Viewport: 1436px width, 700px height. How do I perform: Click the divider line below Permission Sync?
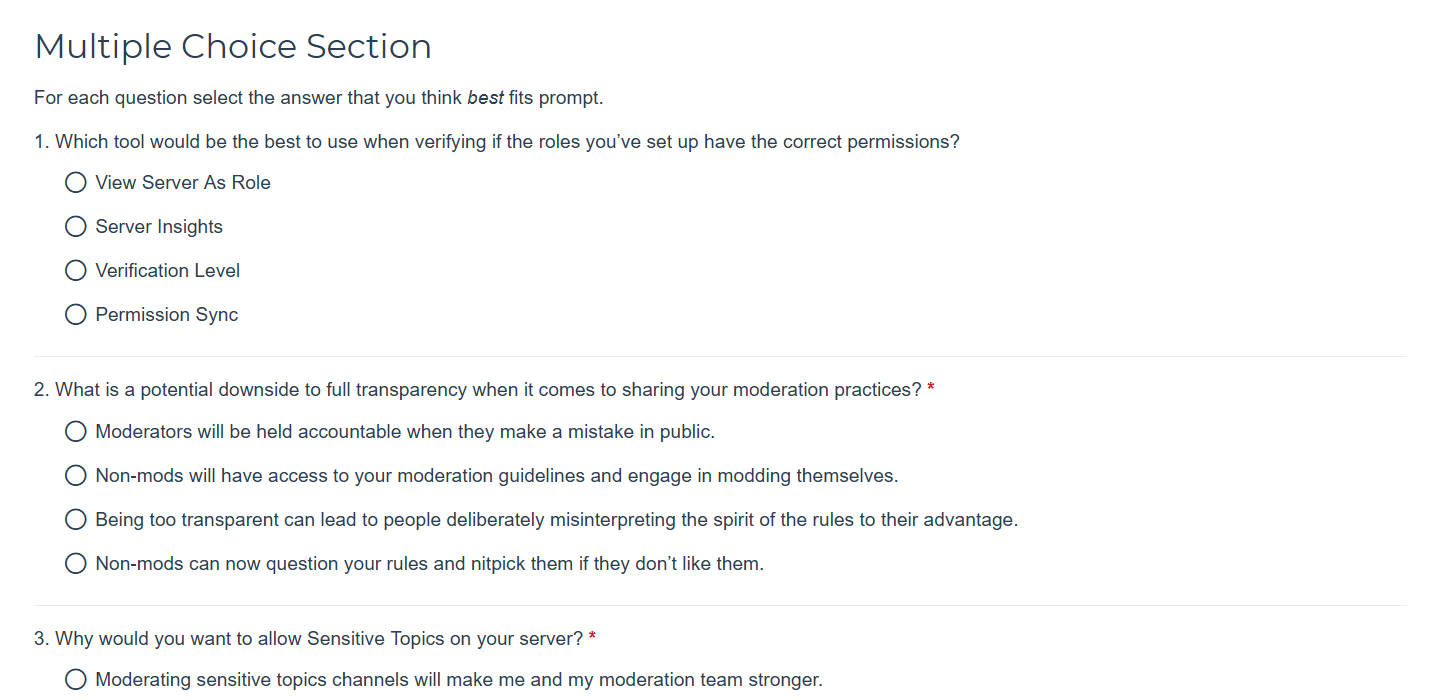(720, 356)
